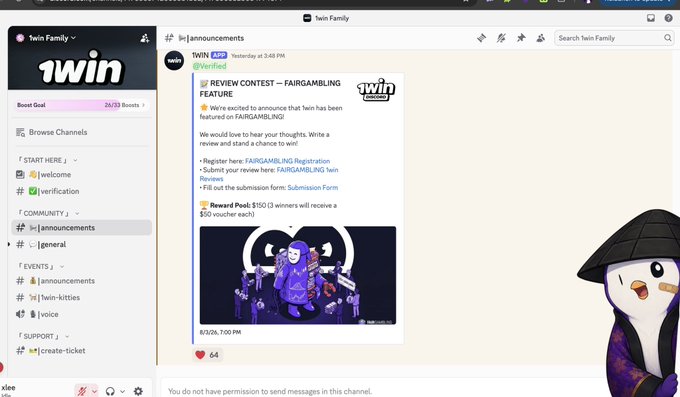Click the Boost Goal arrow chevron
Screen dimensions: 680x397
pyautogui.click(x=144, y=105)
